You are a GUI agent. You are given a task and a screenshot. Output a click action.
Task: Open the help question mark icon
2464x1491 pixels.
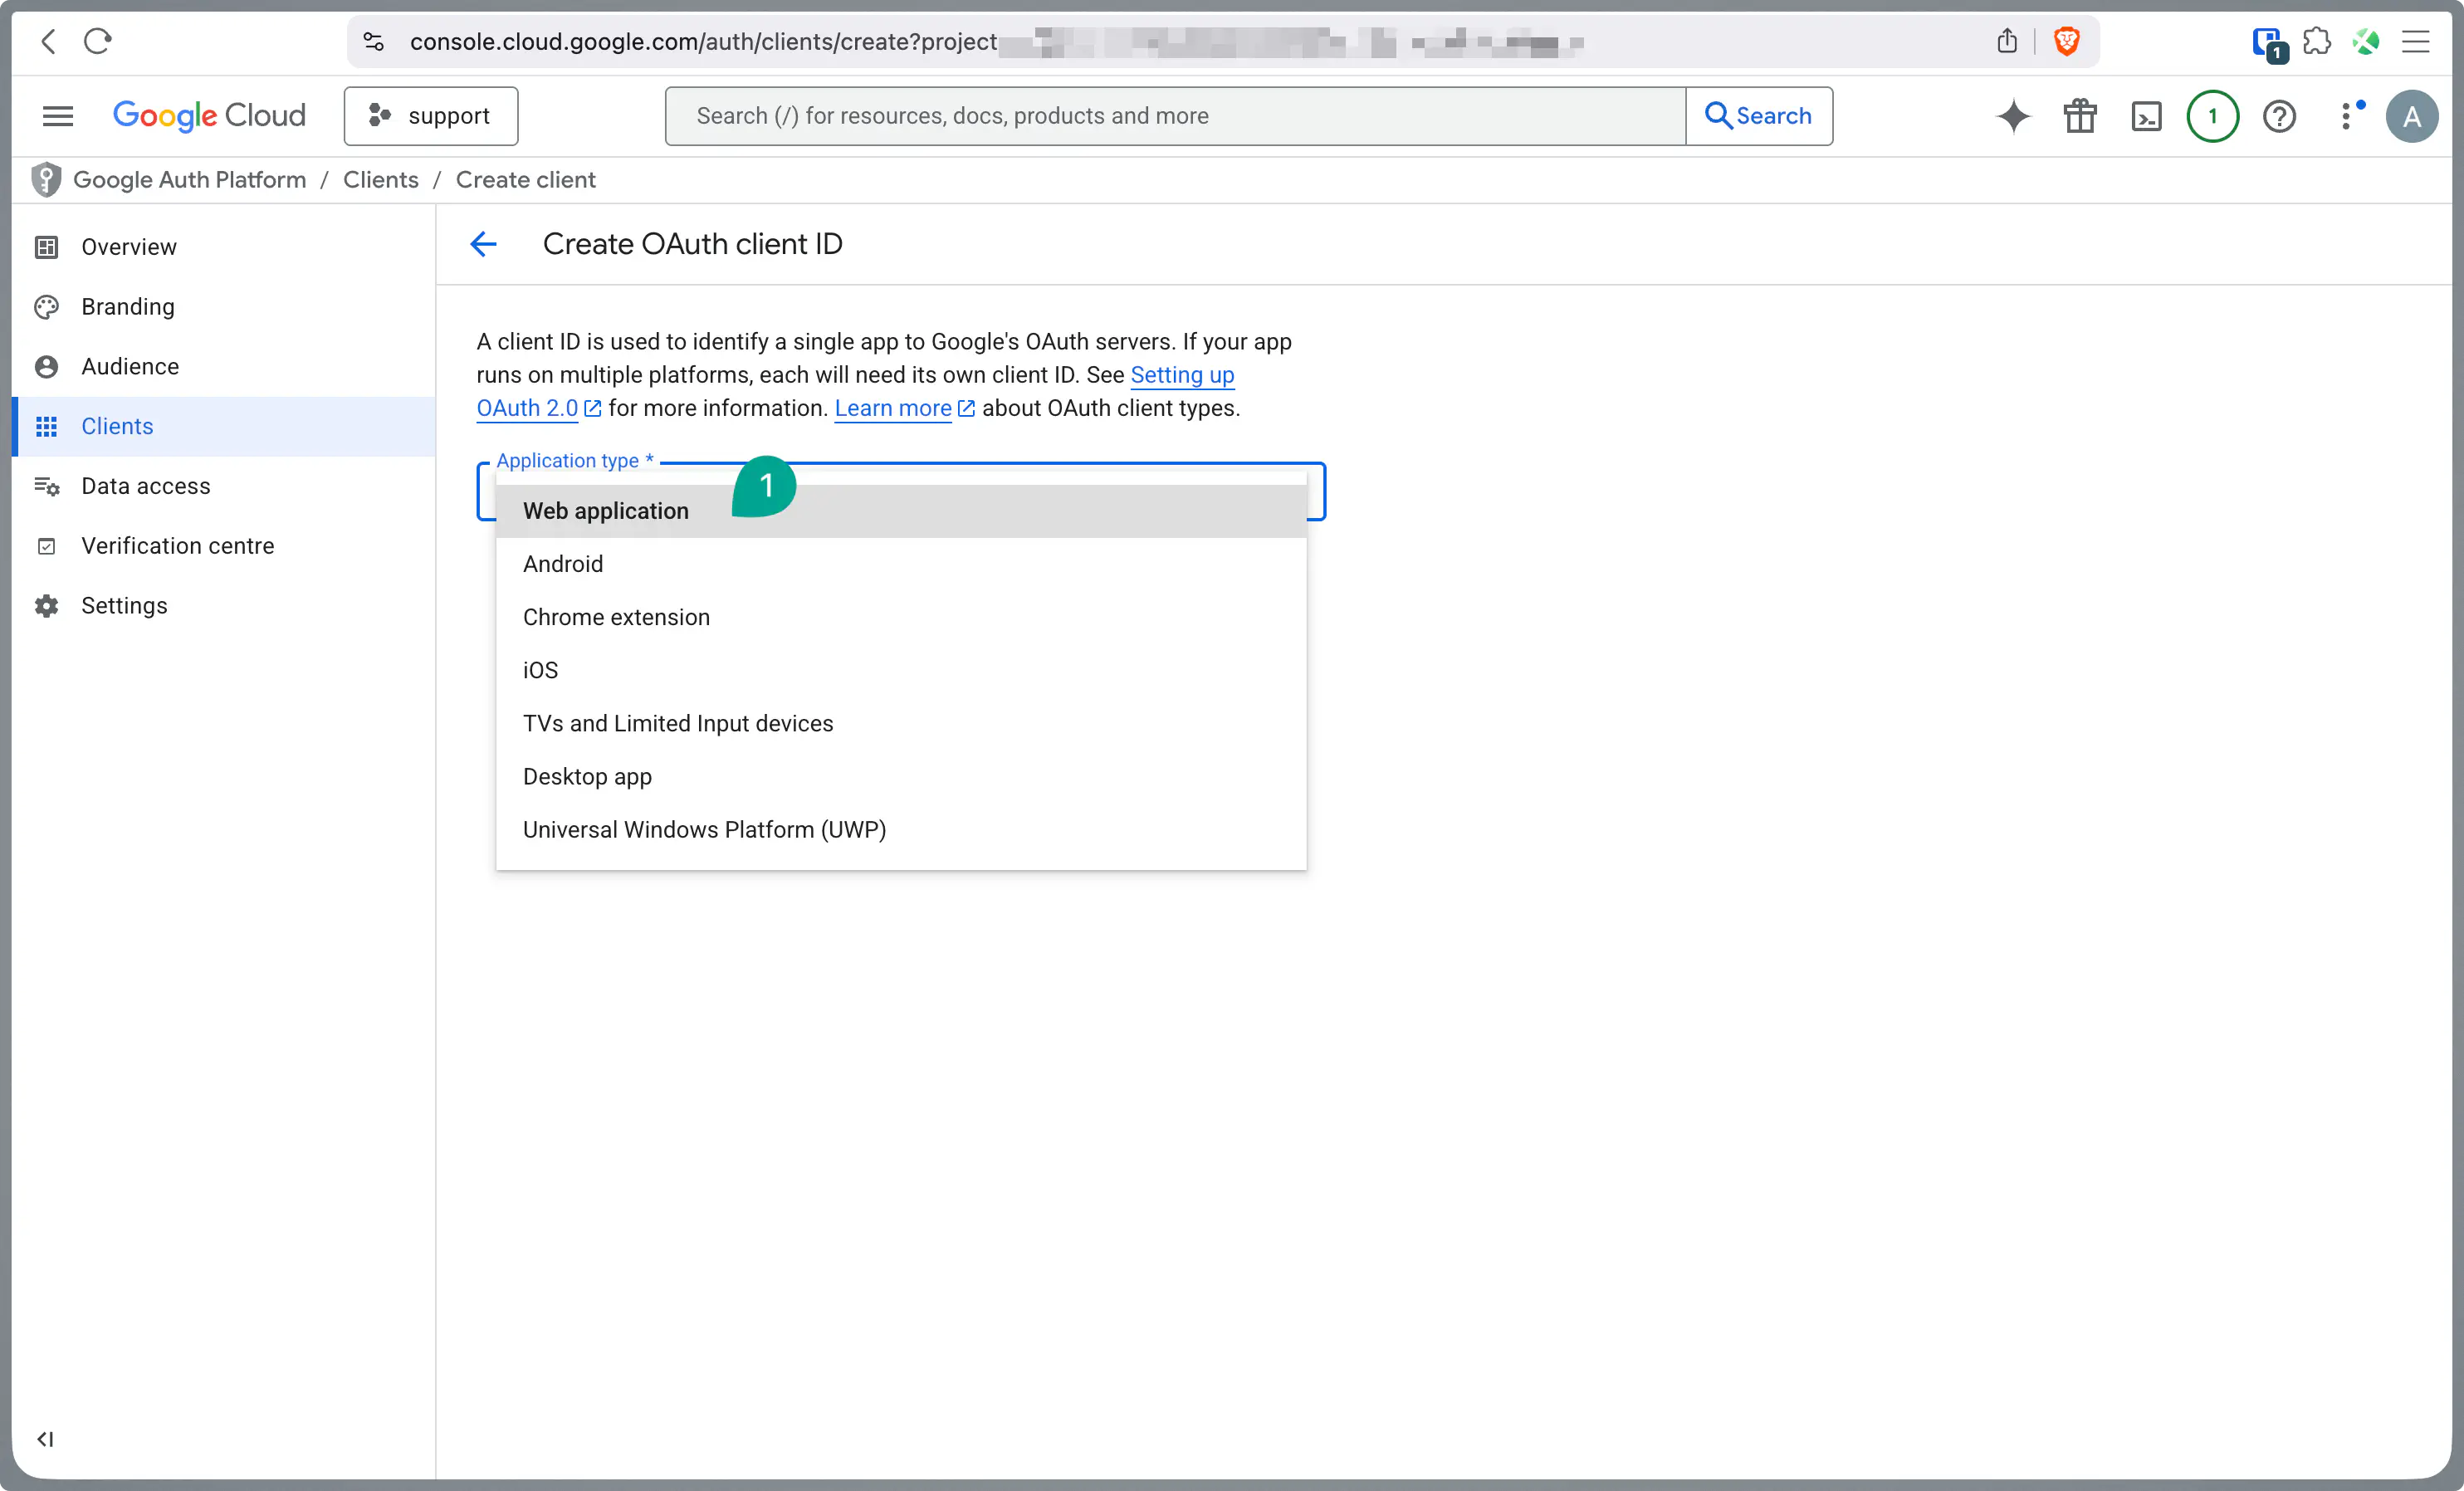[x=2279, y=116]
